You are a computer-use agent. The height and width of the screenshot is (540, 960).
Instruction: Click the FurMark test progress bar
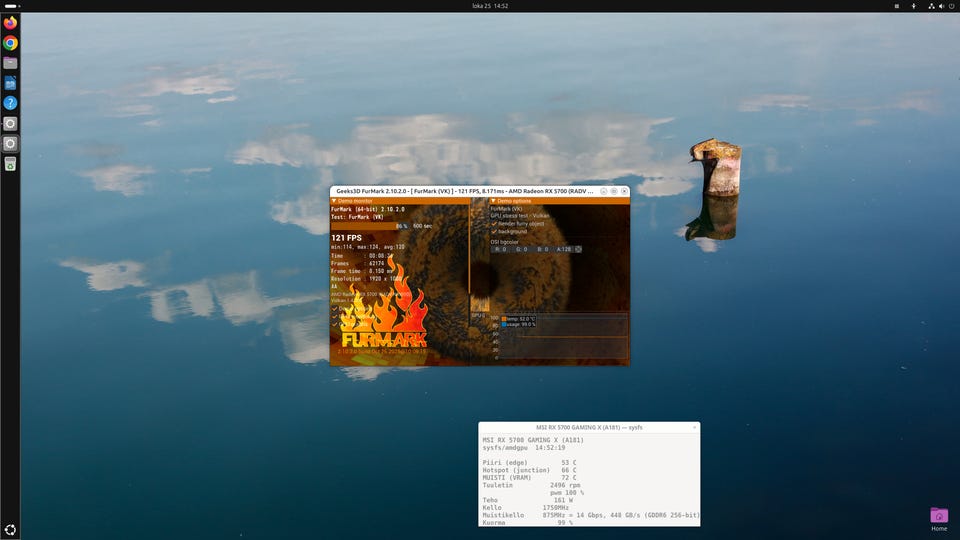coord(370,226)
